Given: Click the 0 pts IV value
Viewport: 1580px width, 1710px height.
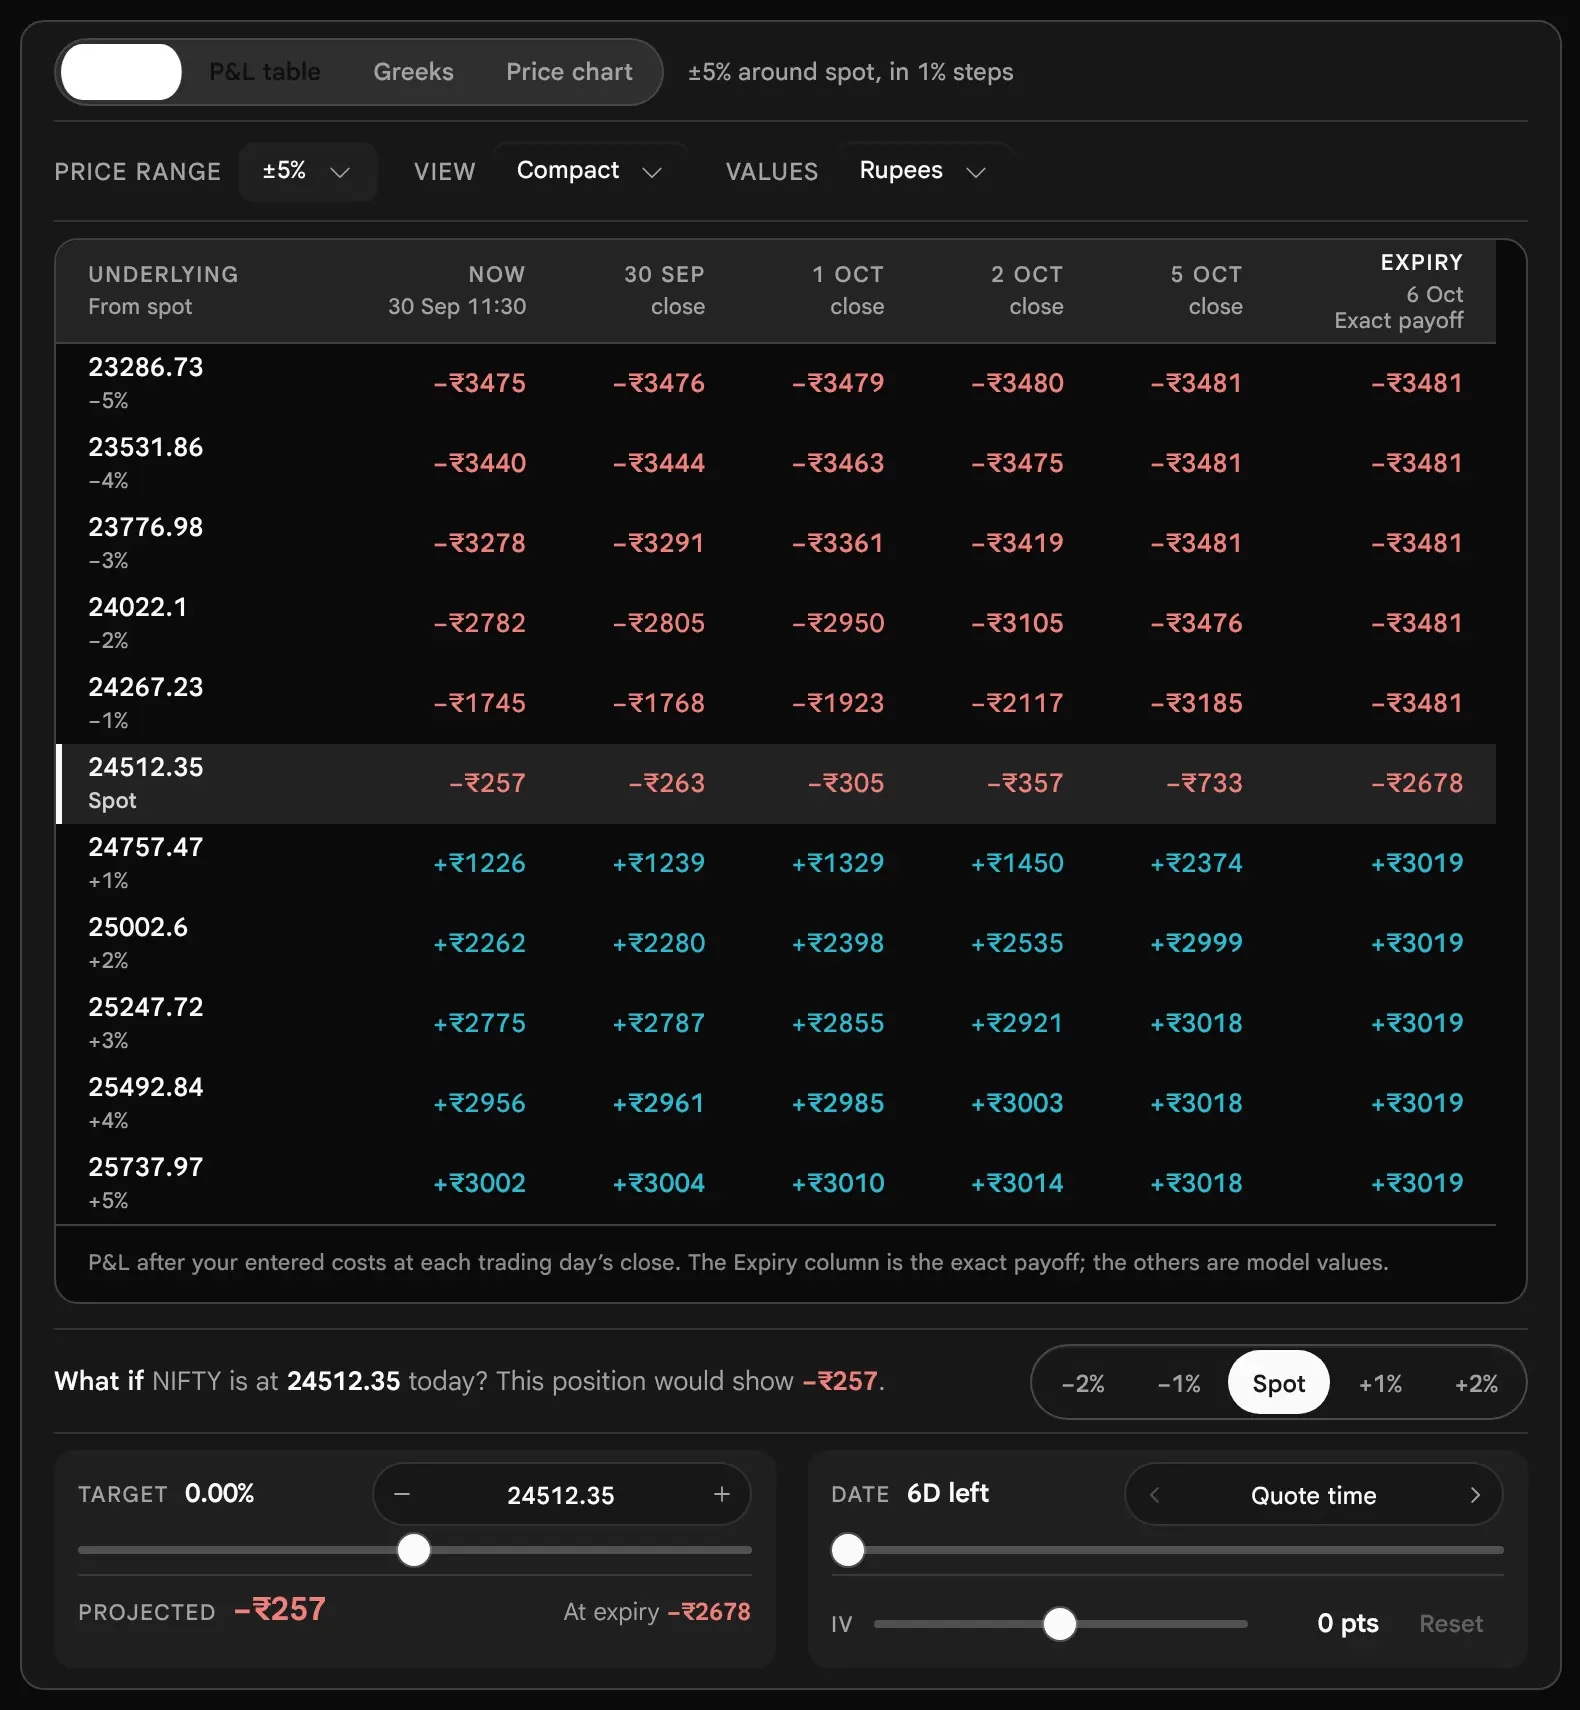Looking at the screenshot, I should point(1348,1623).
